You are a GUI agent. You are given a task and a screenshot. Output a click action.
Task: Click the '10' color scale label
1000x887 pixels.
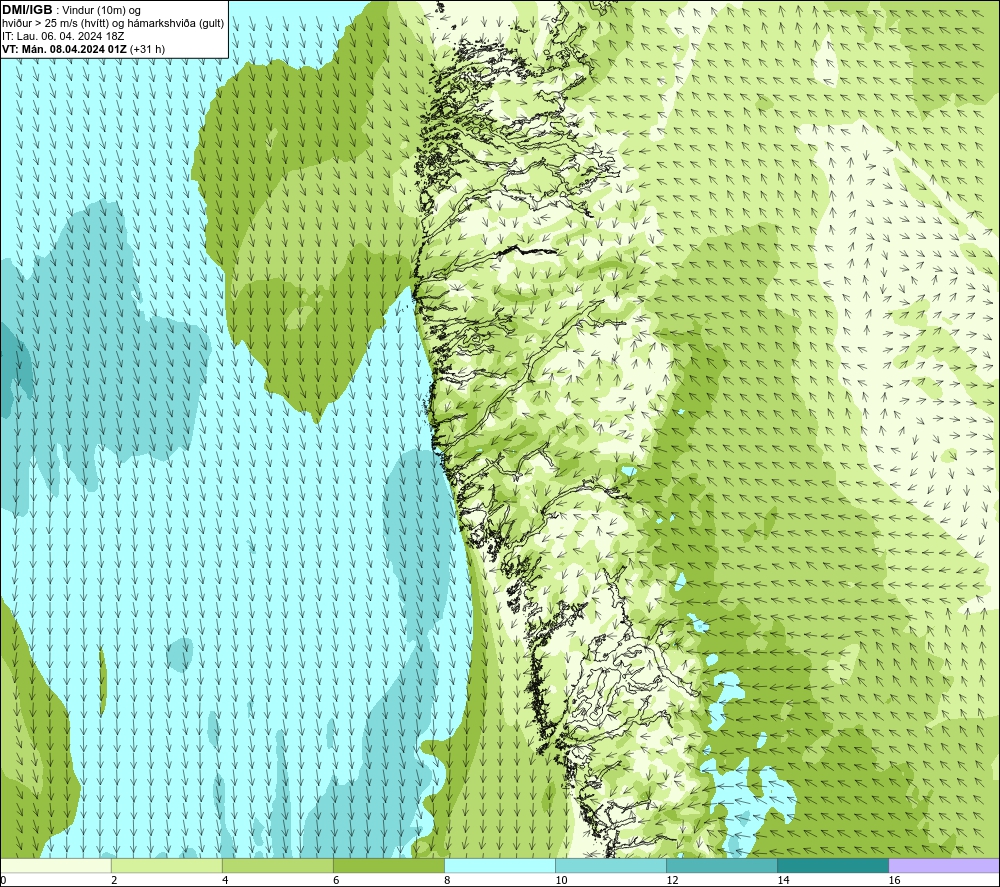561,881
